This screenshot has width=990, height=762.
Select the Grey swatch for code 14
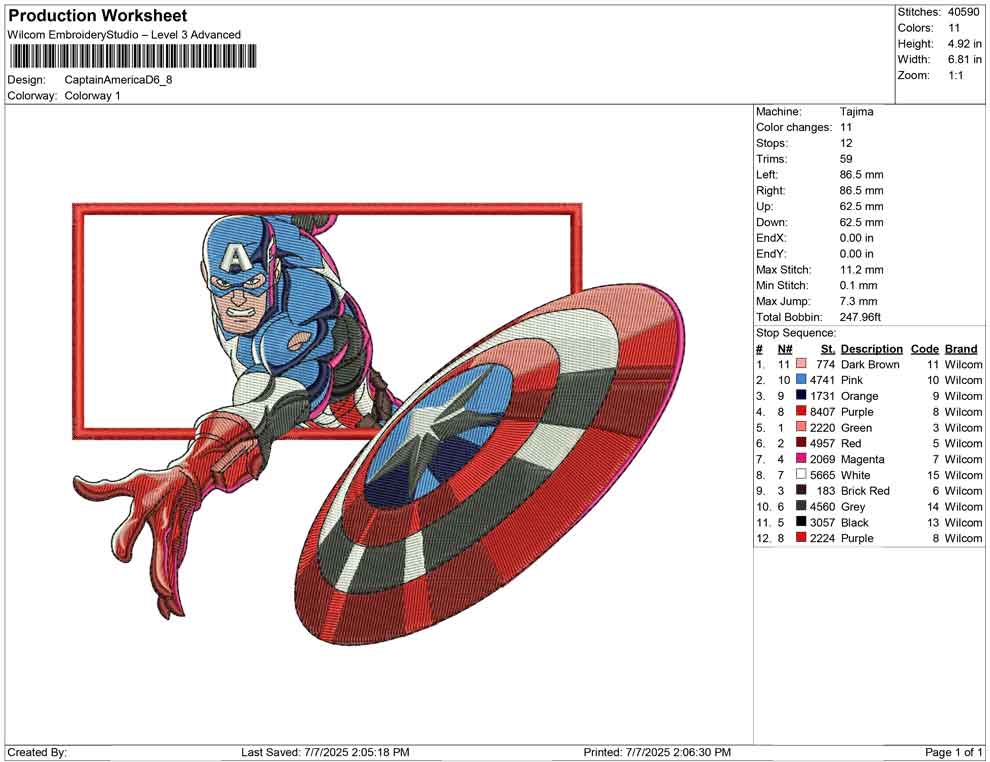tap(800, 507)
